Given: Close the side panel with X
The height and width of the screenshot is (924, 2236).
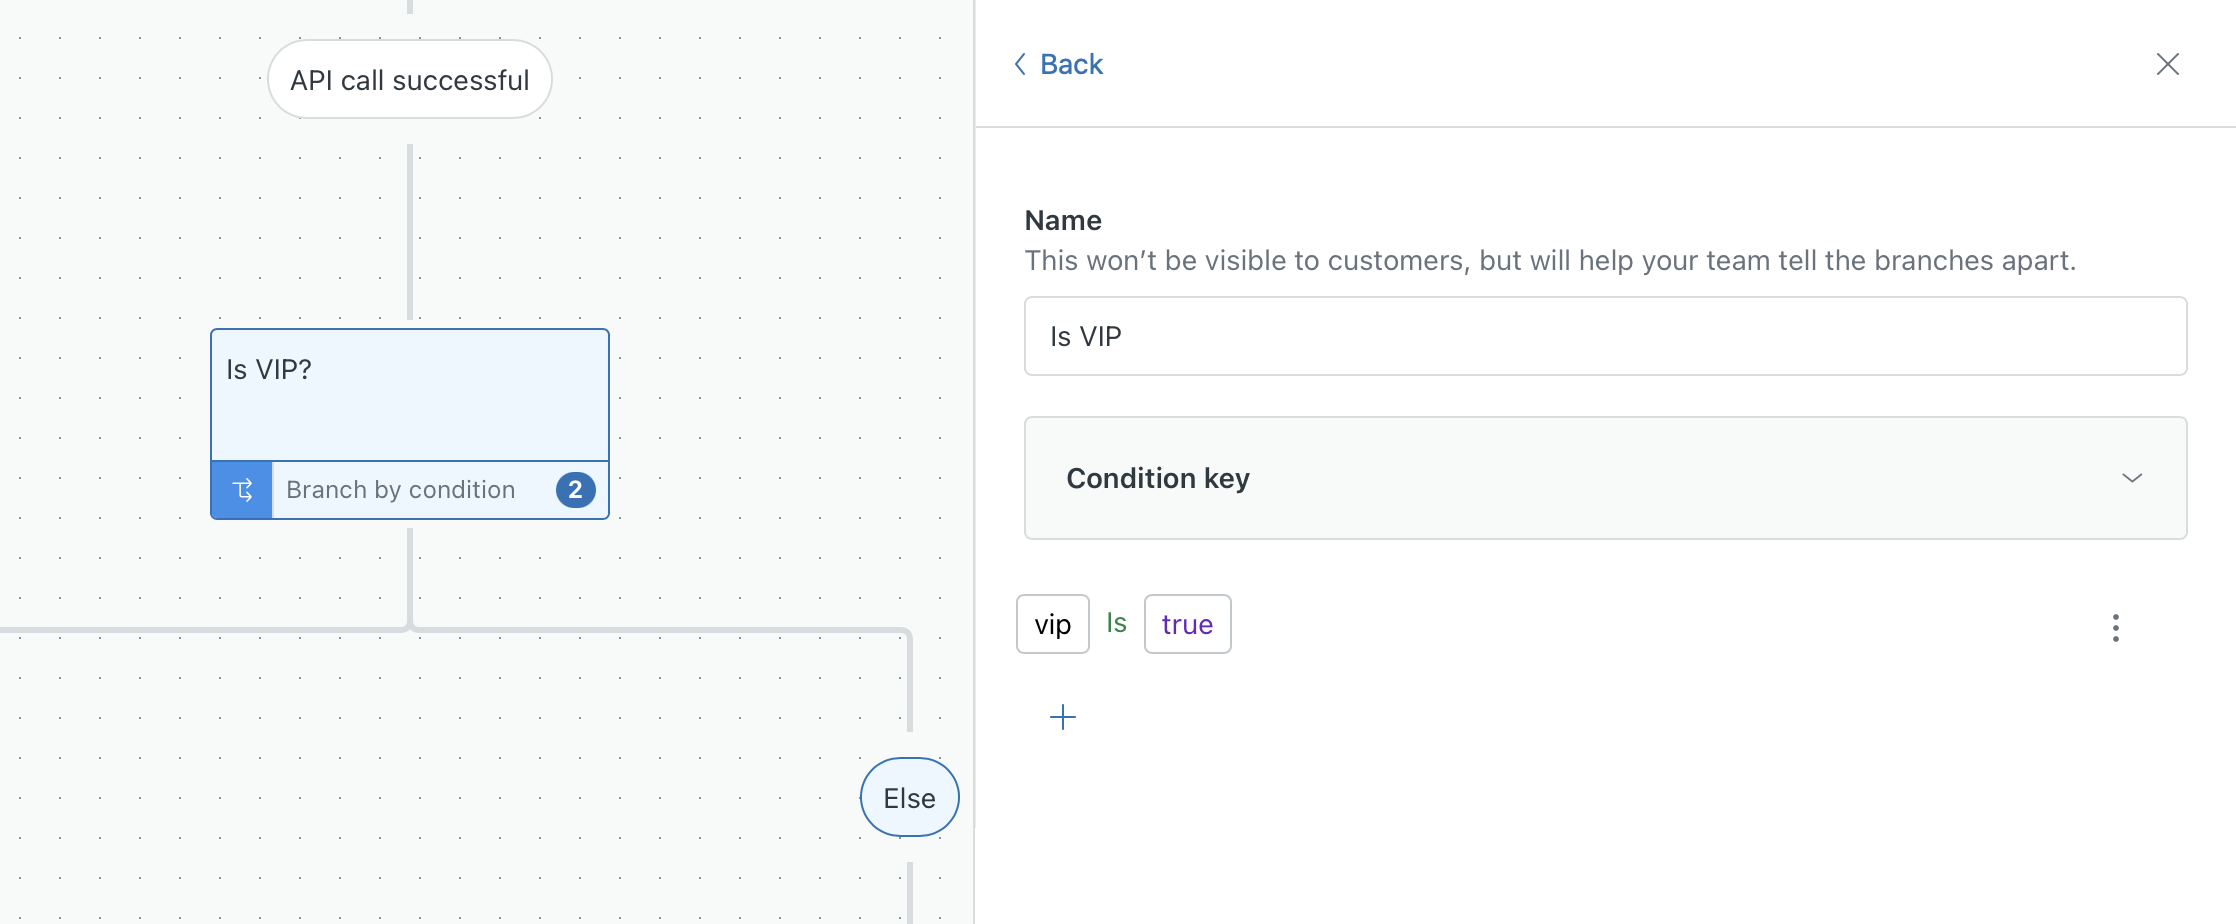Looking at the screenshot, I should [2167, 64].
